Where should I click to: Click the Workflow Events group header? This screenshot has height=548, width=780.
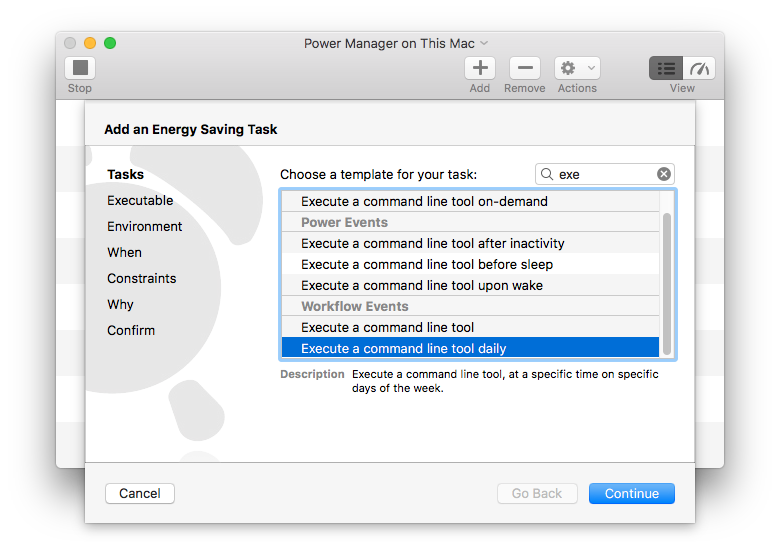[x=470, y=306]
